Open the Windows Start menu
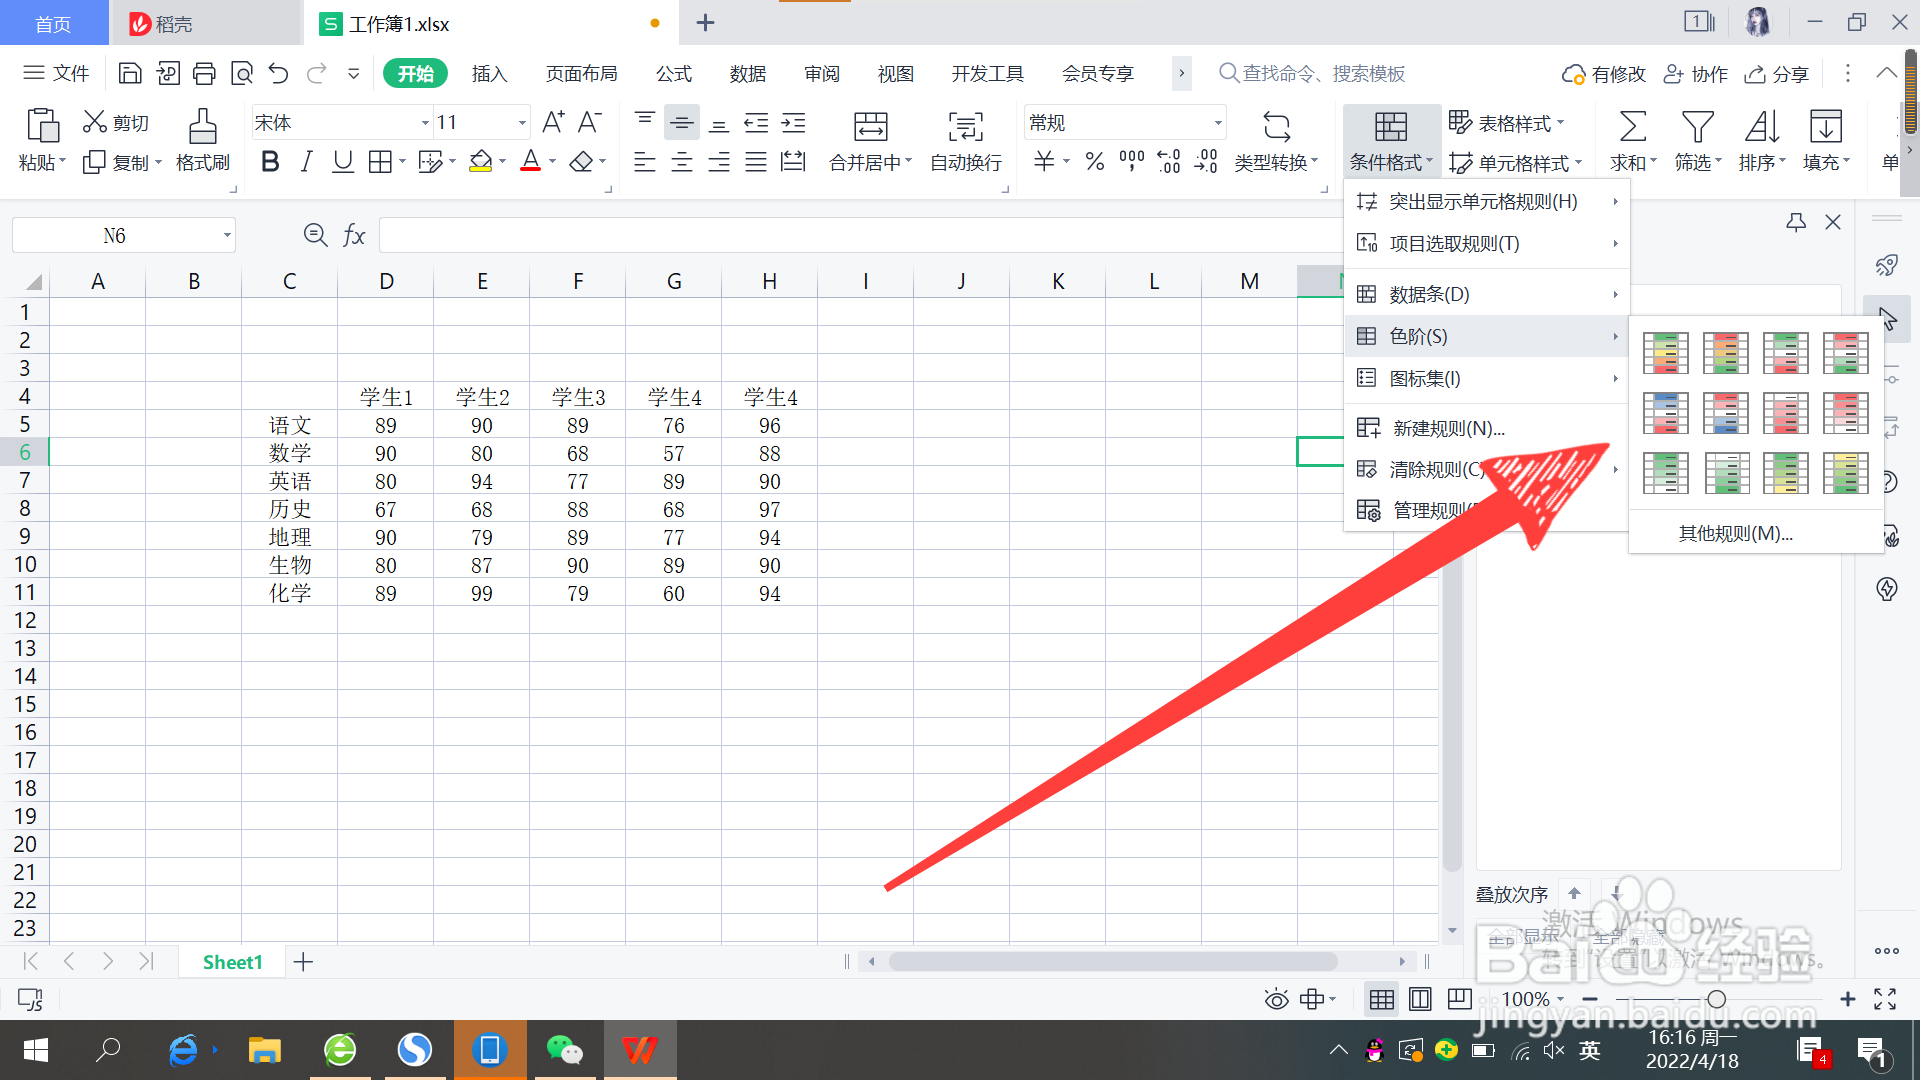This screenshot has width=1920, height=1080. 36,1050
